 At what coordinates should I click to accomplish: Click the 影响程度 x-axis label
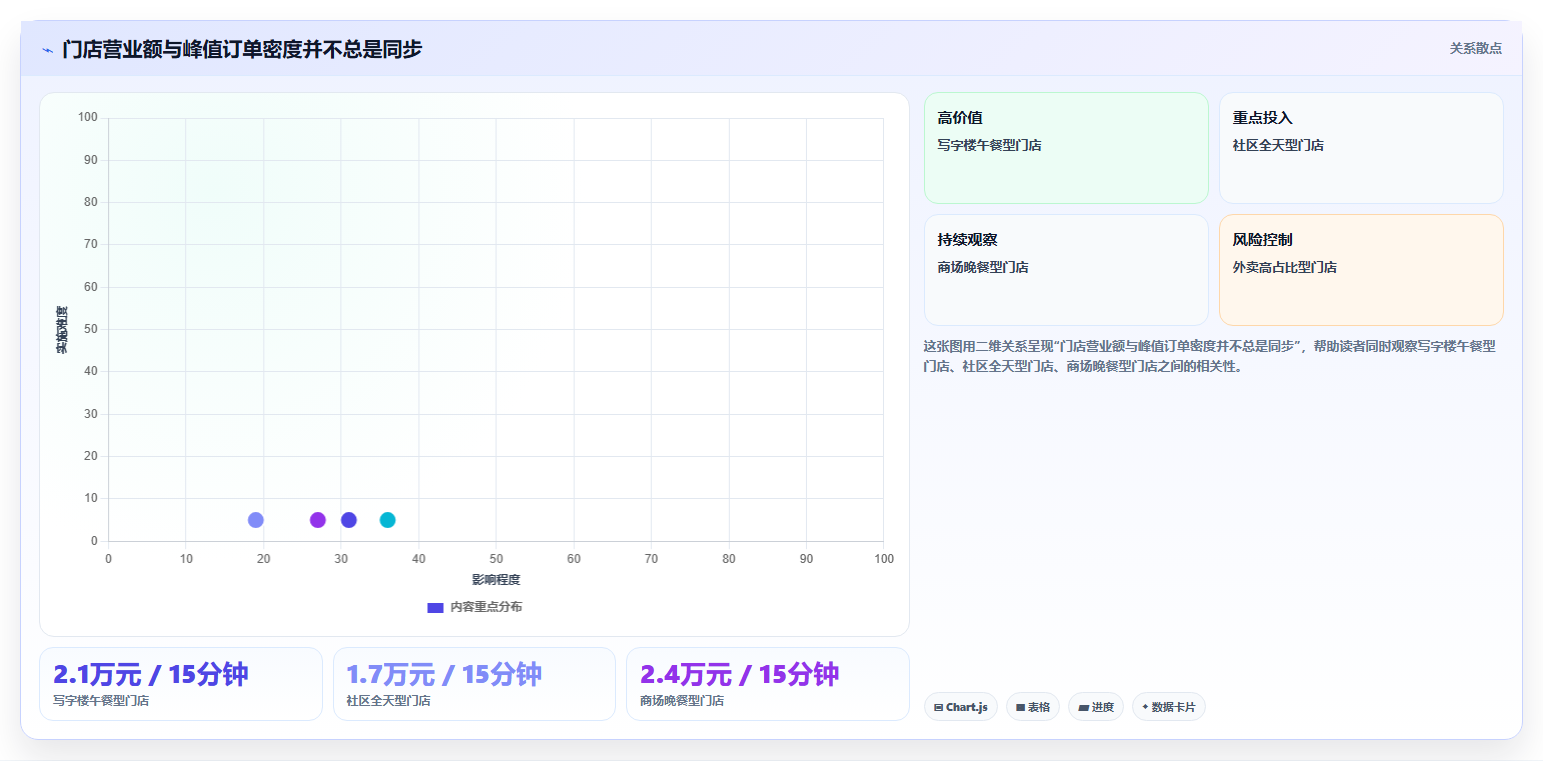(496, 580)
